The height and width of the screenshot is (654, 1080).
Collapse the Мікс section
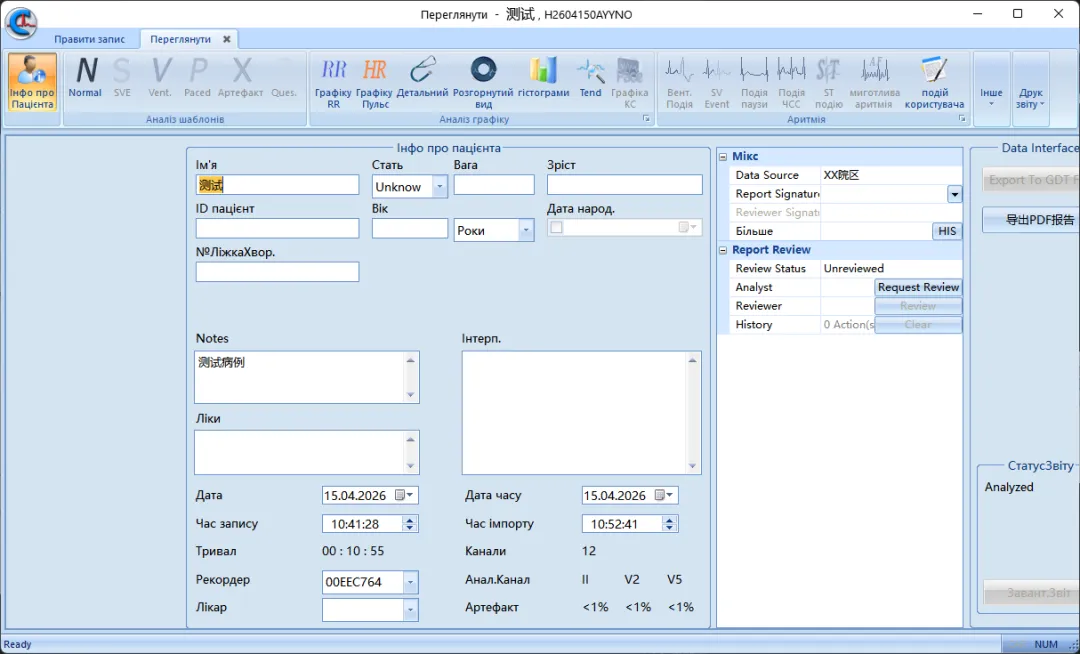723,157
